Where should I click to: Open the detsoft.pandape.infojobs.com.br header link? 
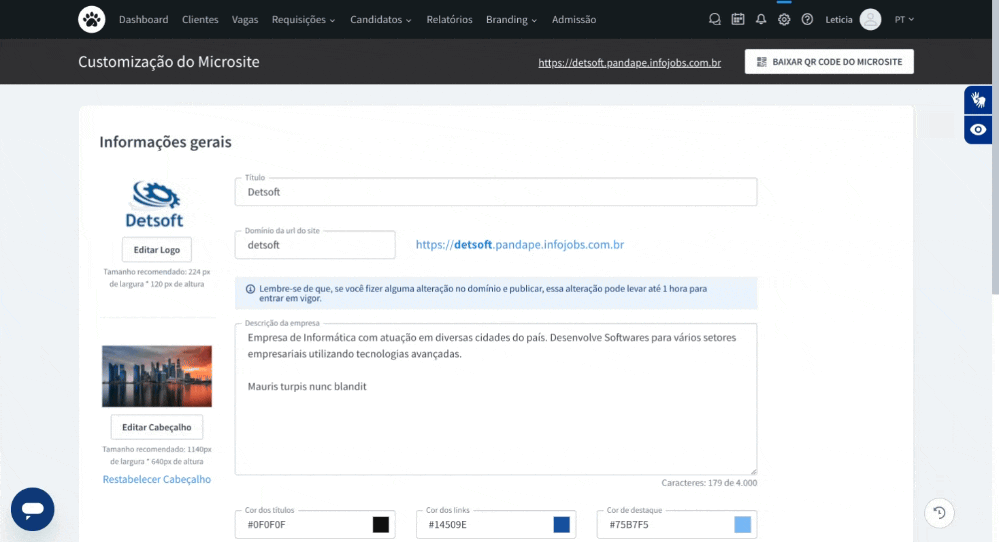pos(629,62)
